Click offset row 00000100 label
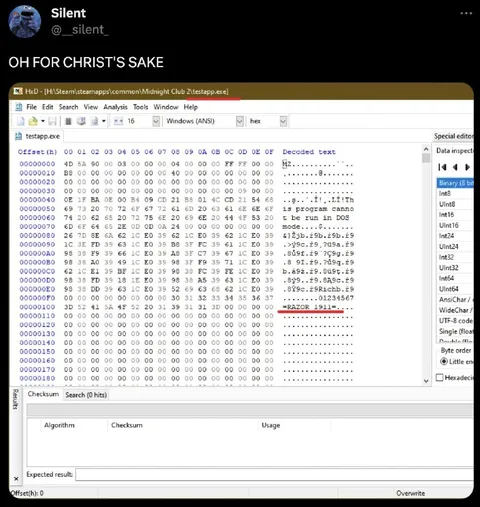480x507 pixels. (37, 307)
